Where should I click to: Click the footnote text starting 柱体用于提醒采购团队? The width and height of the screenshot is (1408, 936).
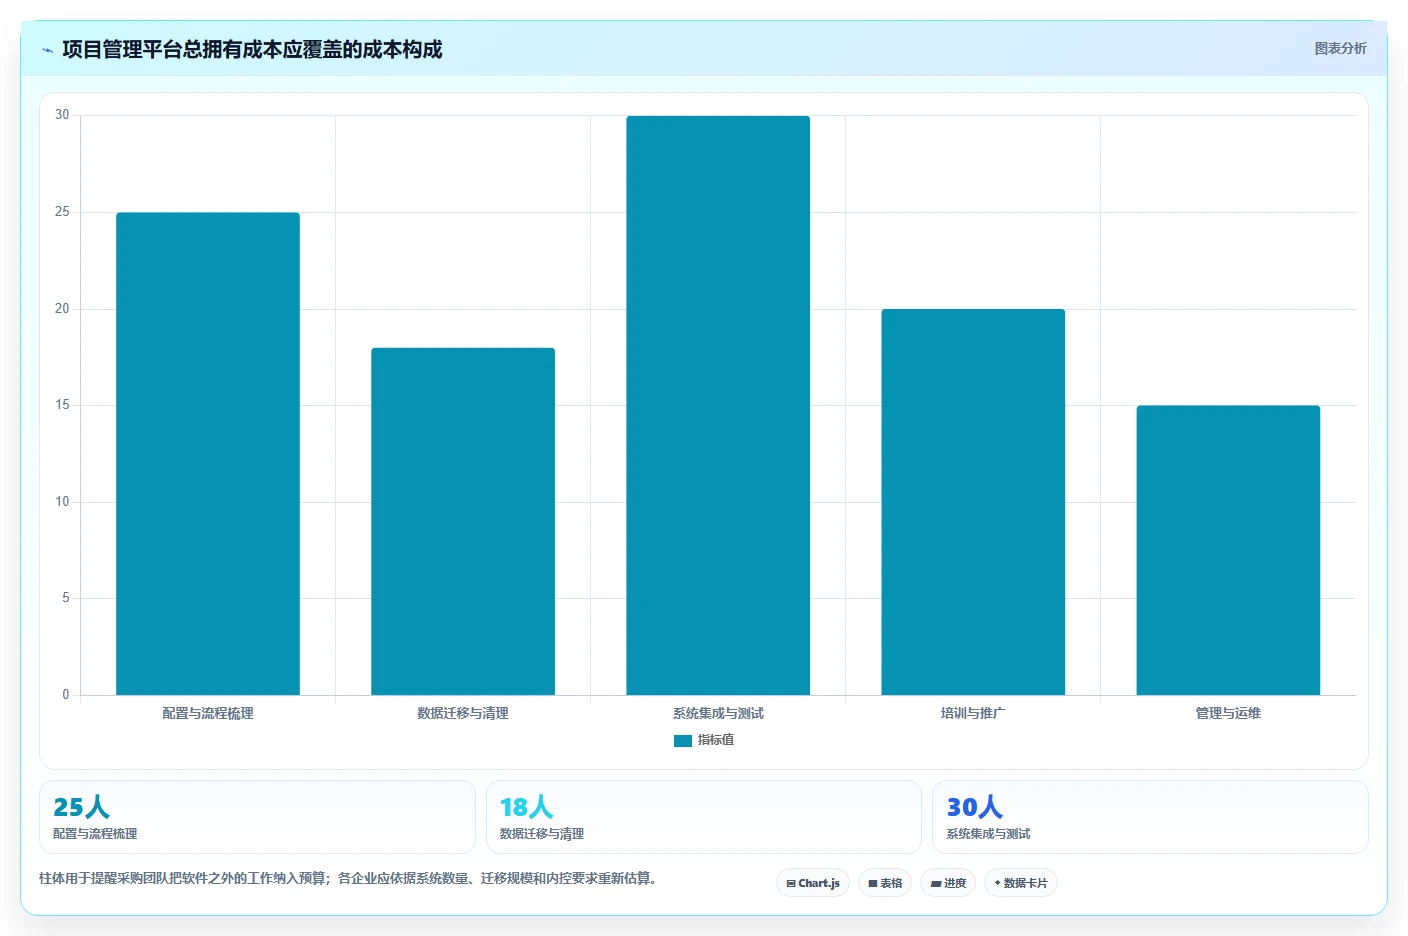coord(349,878)
